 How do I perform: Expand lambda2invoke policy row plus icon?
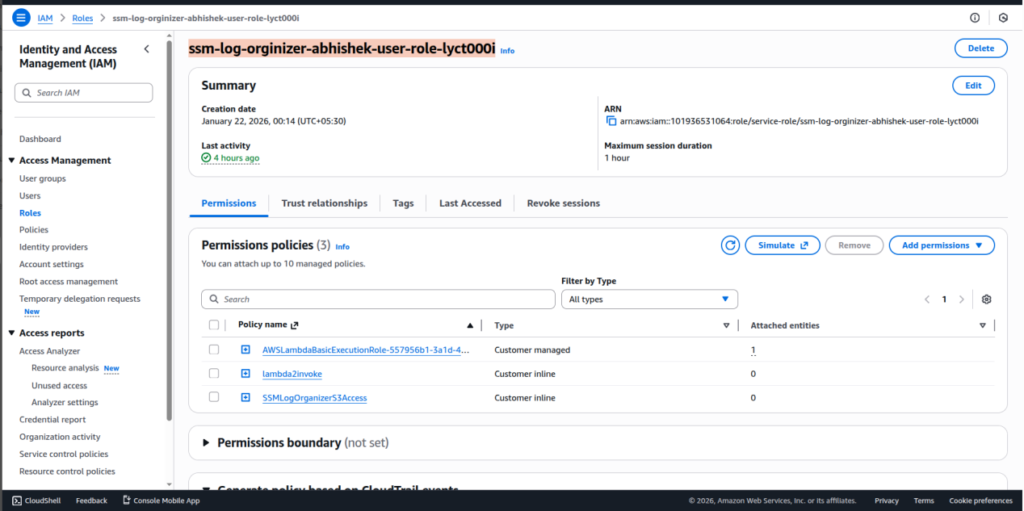point(246,374)
